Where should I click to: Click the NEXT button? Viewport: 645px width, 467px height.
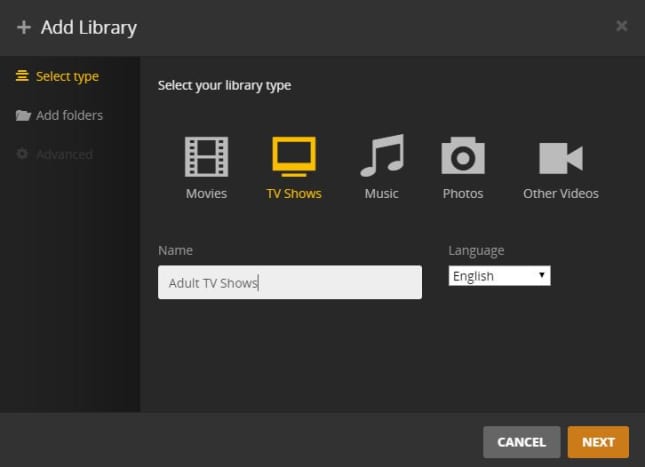(598, 442)
